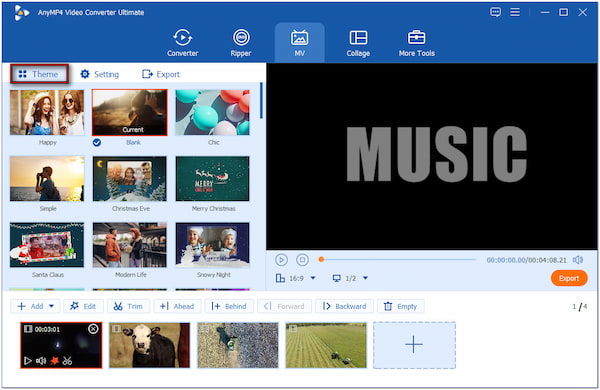Switch to the Theme sub-tab
600x390 pixels.
(x=39, y=74)
